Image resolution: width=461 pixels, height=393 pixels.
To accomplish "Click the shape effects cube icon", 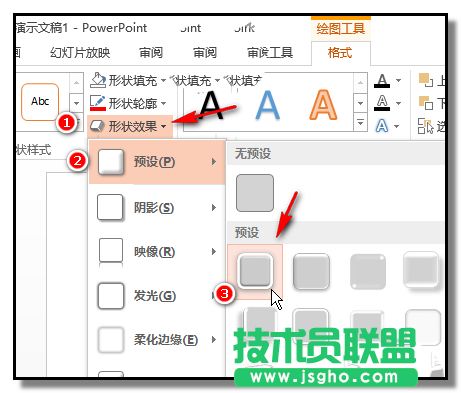I will pos(97,126).
